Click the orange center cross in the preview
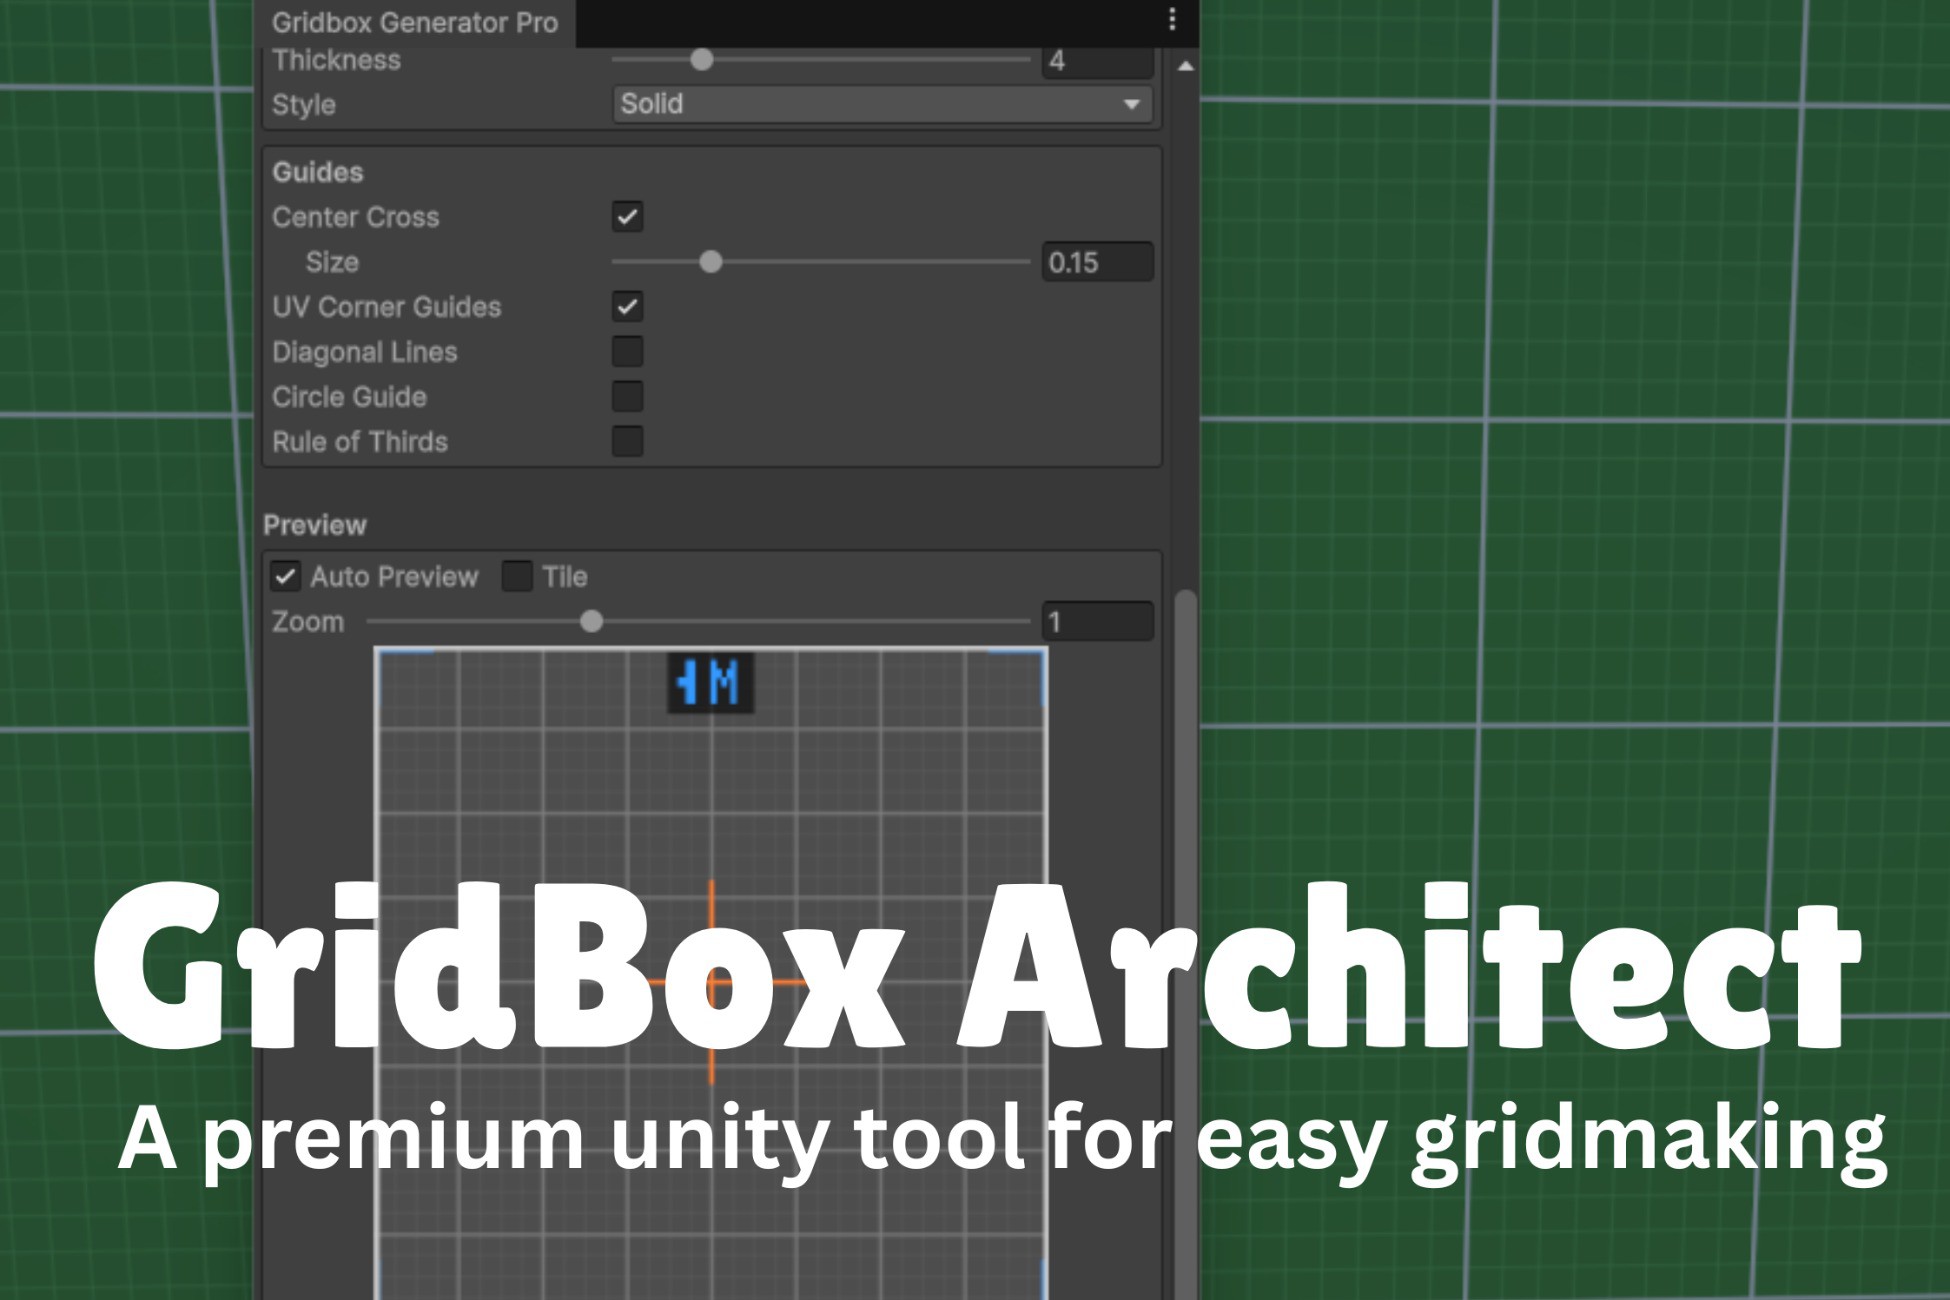Viewport: 1950px width, 1300px height. point(711,981)
